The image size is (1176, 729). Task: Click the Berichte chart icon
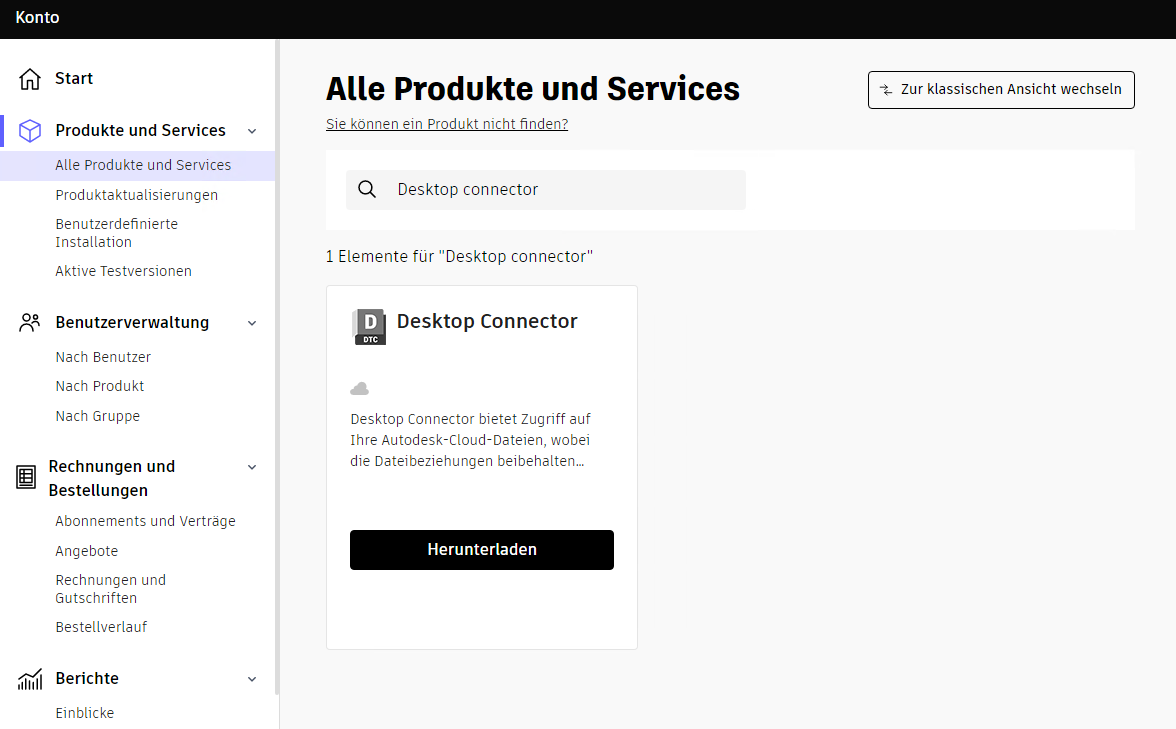30,679
